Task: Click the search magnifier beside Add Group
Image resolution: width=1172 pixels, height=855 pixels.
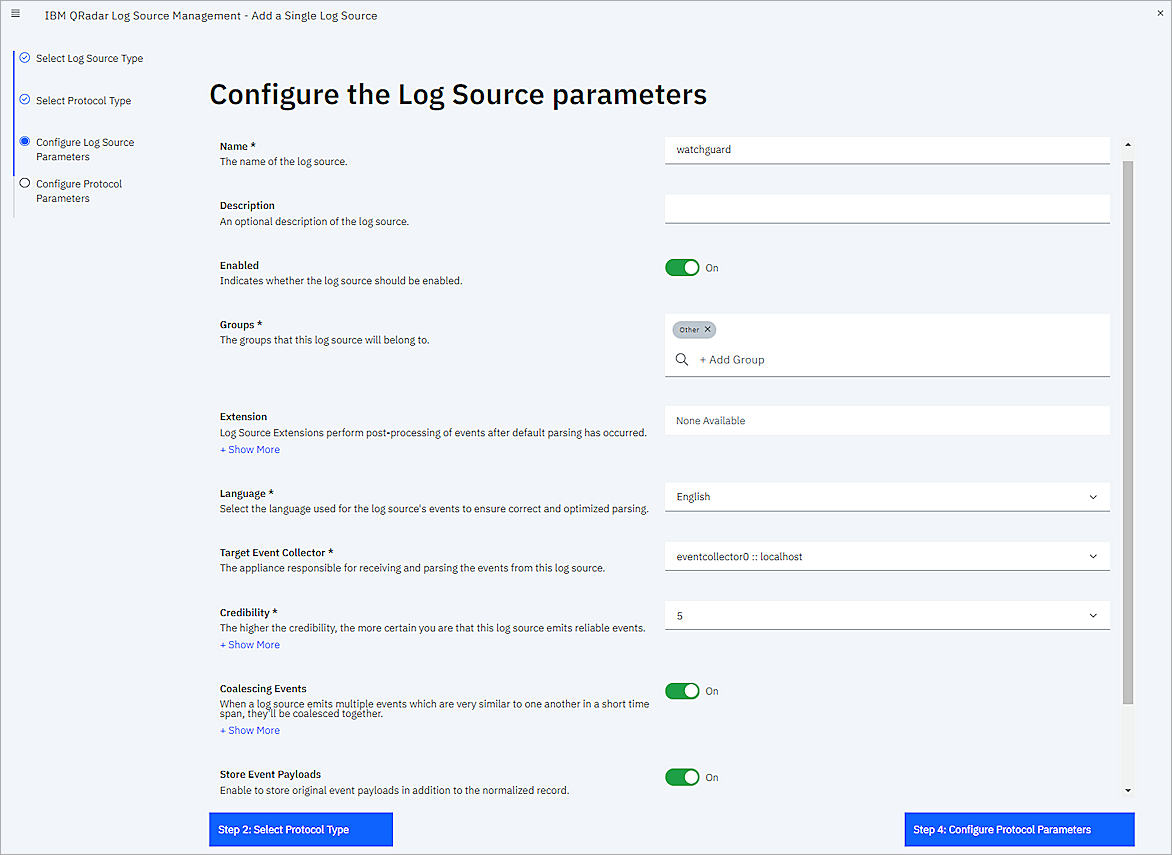Action: tap(682, 359)
